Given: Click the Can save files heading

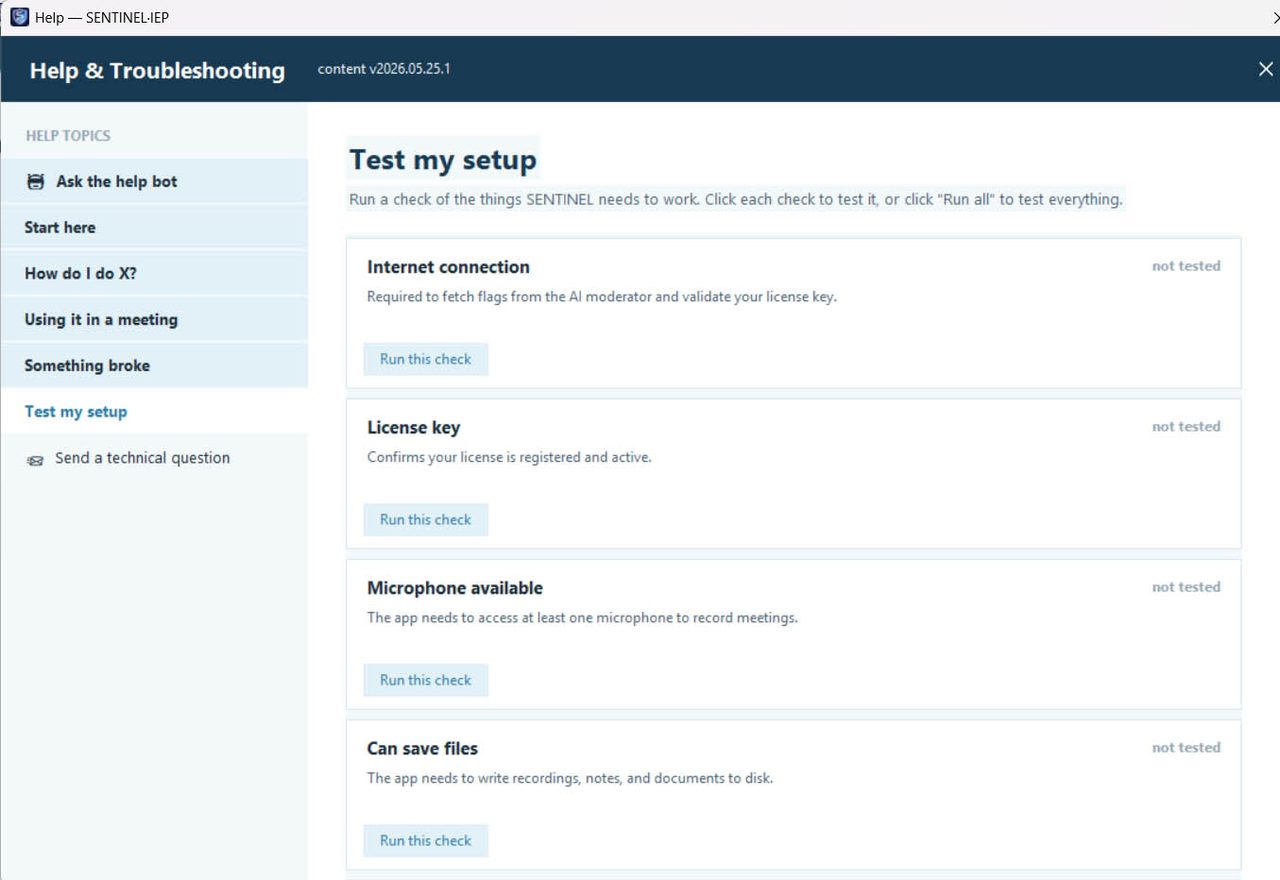Looking at the screenshot, I should click(x=422, y=749).
